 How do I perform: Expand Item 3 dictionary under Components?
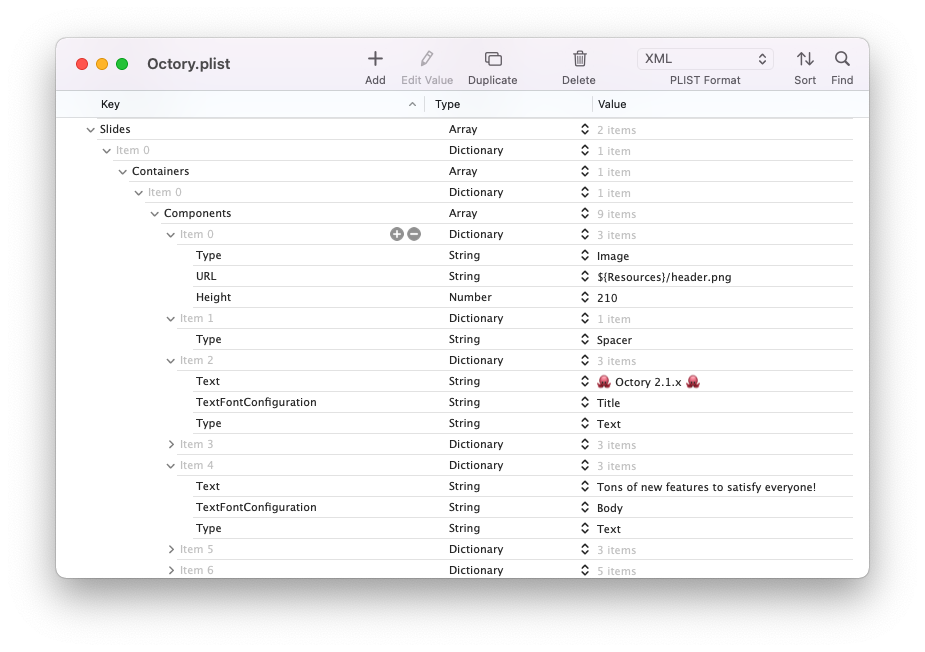[171, 444]
